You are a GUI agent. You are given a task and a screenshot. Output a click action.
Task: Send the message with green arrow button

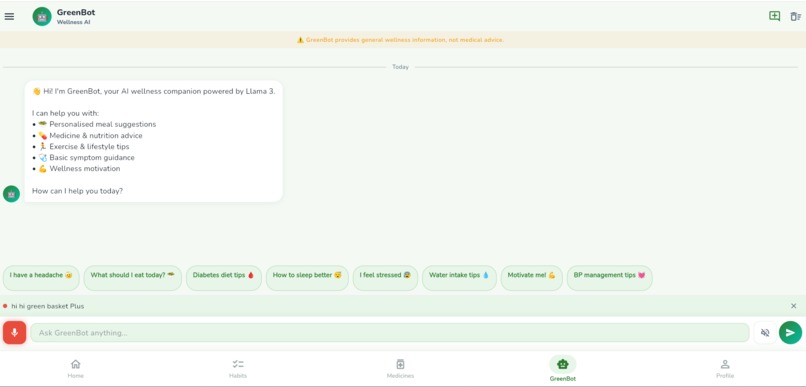click(790, 333)
